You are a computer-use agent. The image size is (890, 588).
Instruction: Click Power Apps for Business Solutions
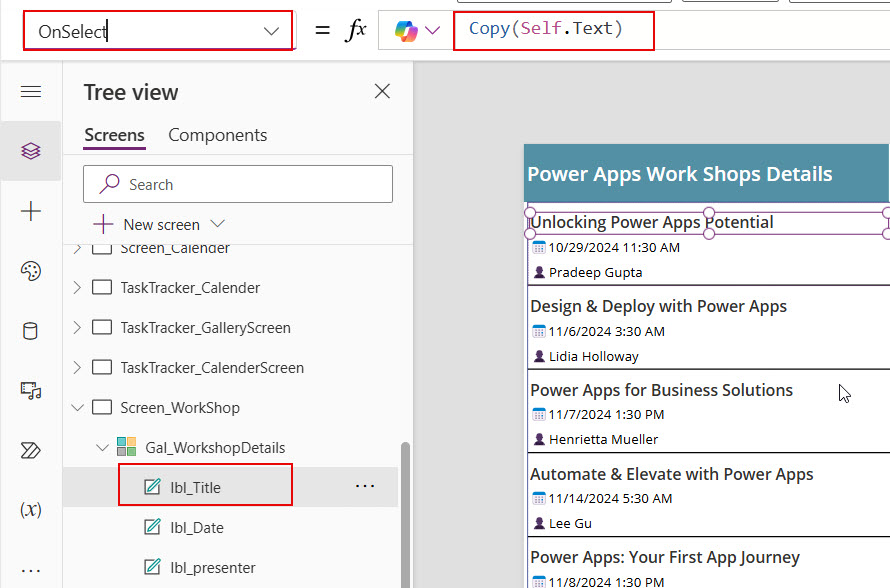click(661, 390)
